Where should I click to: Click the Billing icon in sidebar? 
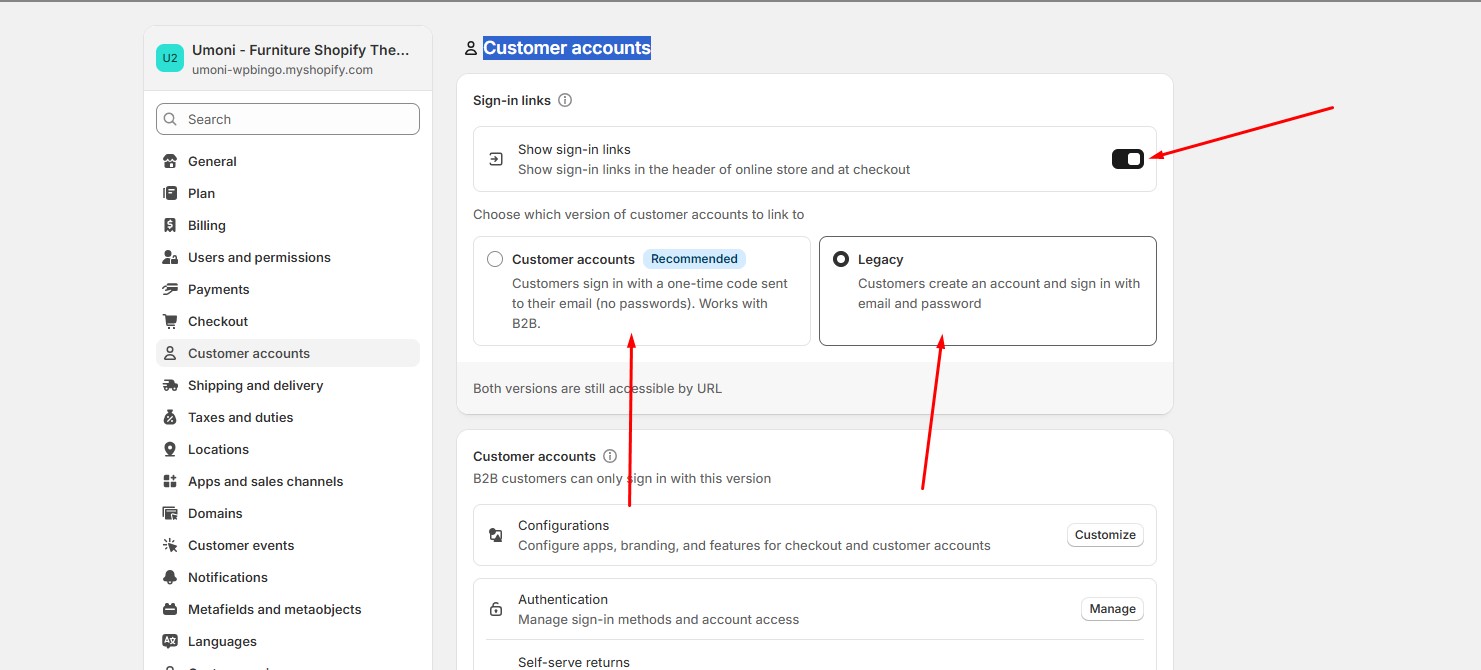click(x=170, y=225)
